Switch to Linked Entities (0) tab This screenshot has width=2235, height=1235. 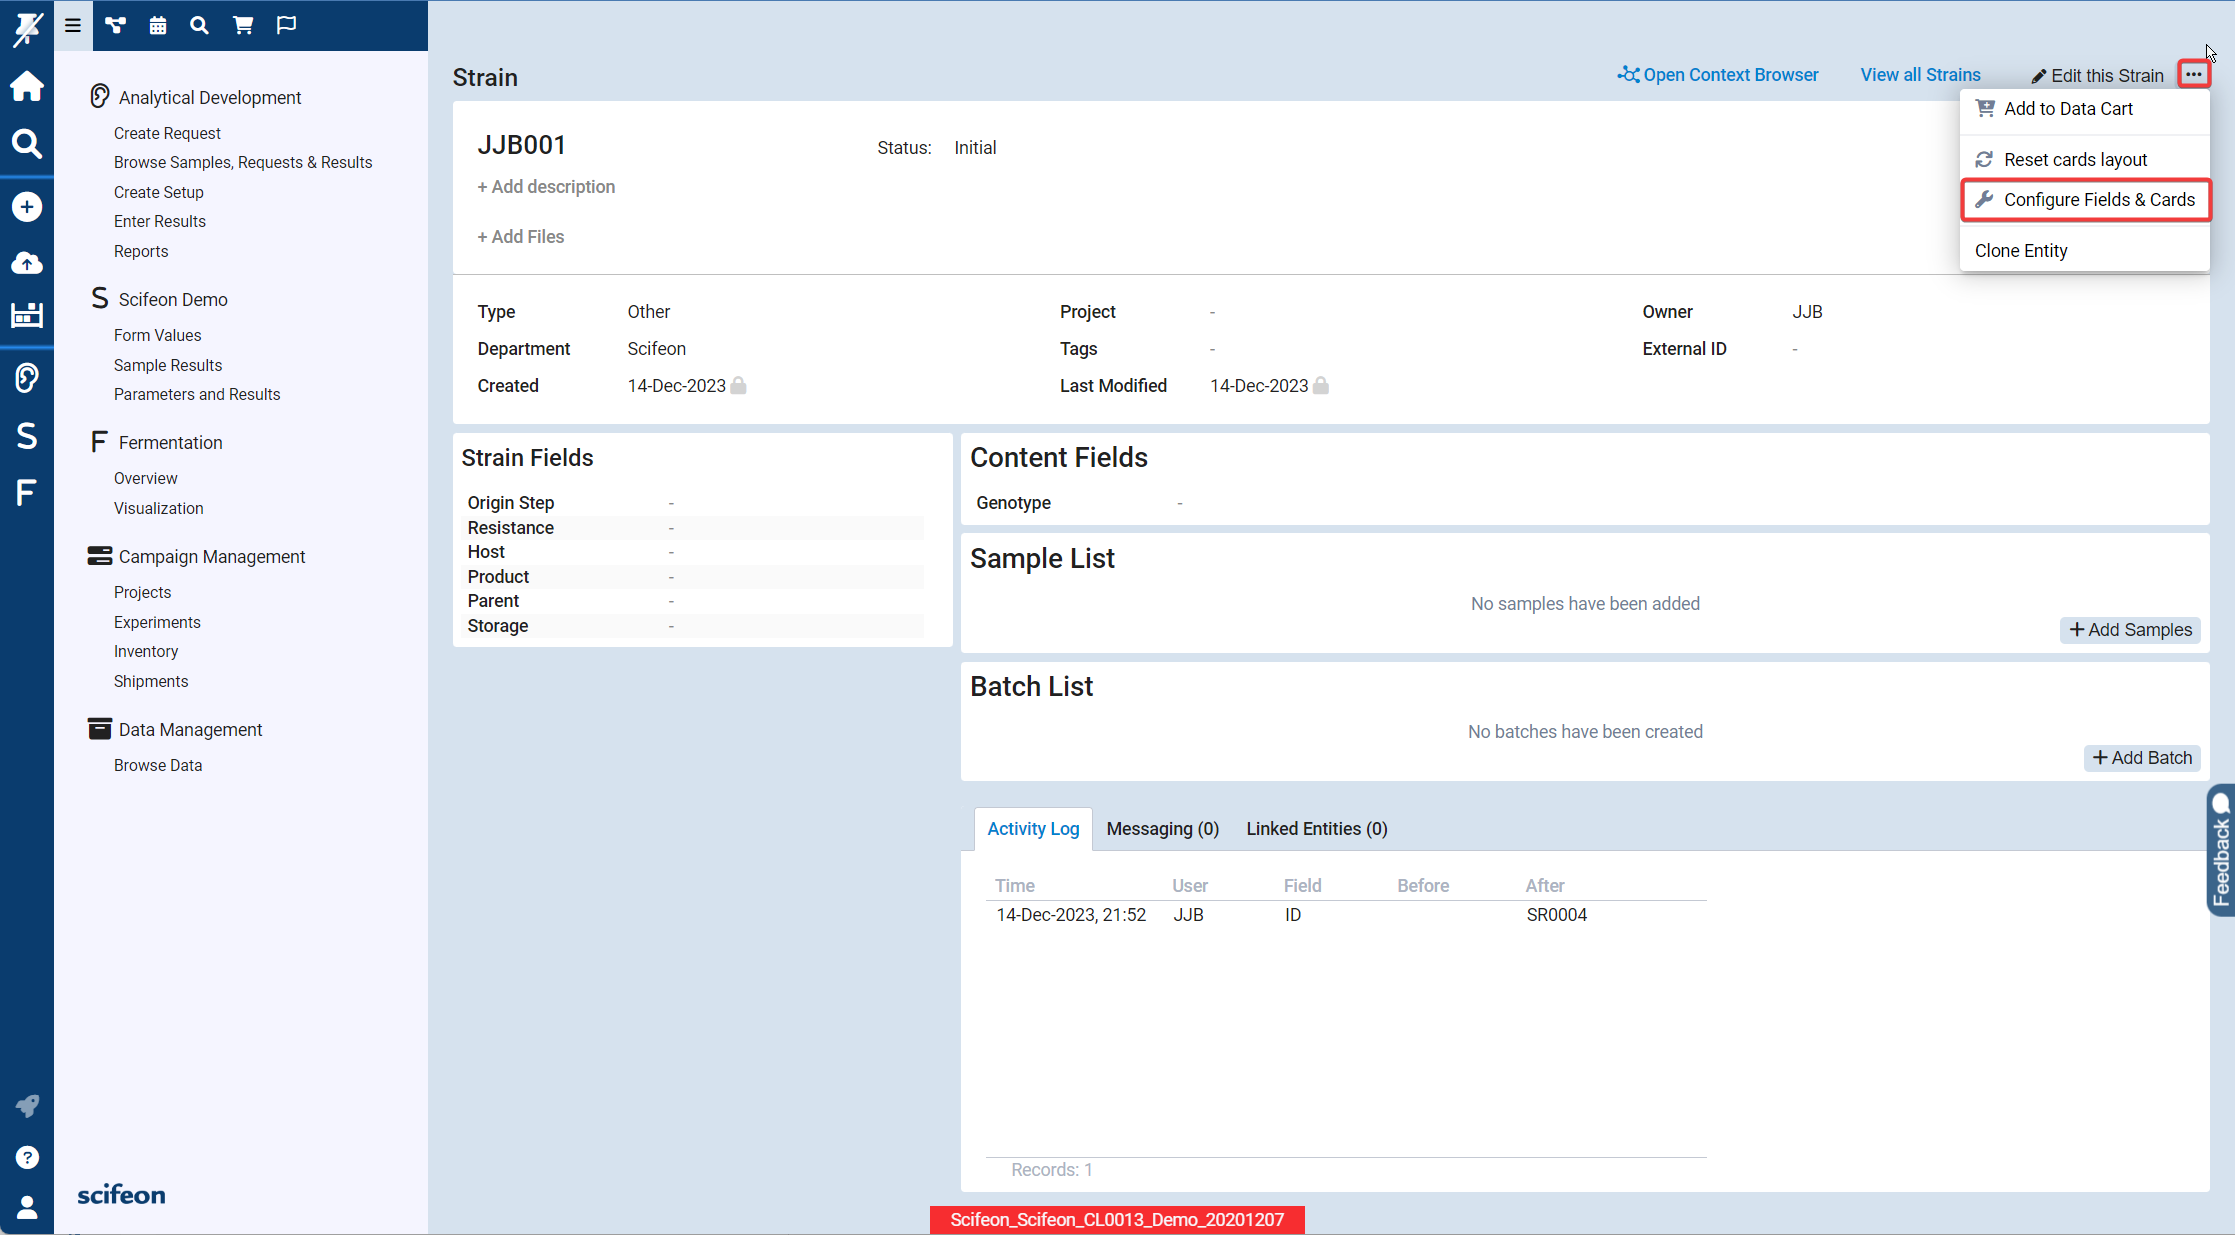click(1316, 829)
